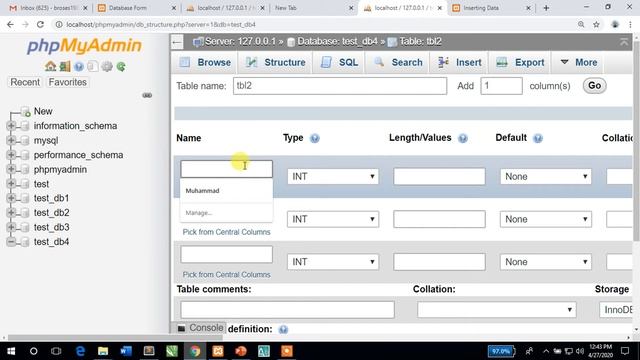Open a new browser tab
Image resolution: width=640 pixels, height=360 pixels.
click(x=546, y=8)
